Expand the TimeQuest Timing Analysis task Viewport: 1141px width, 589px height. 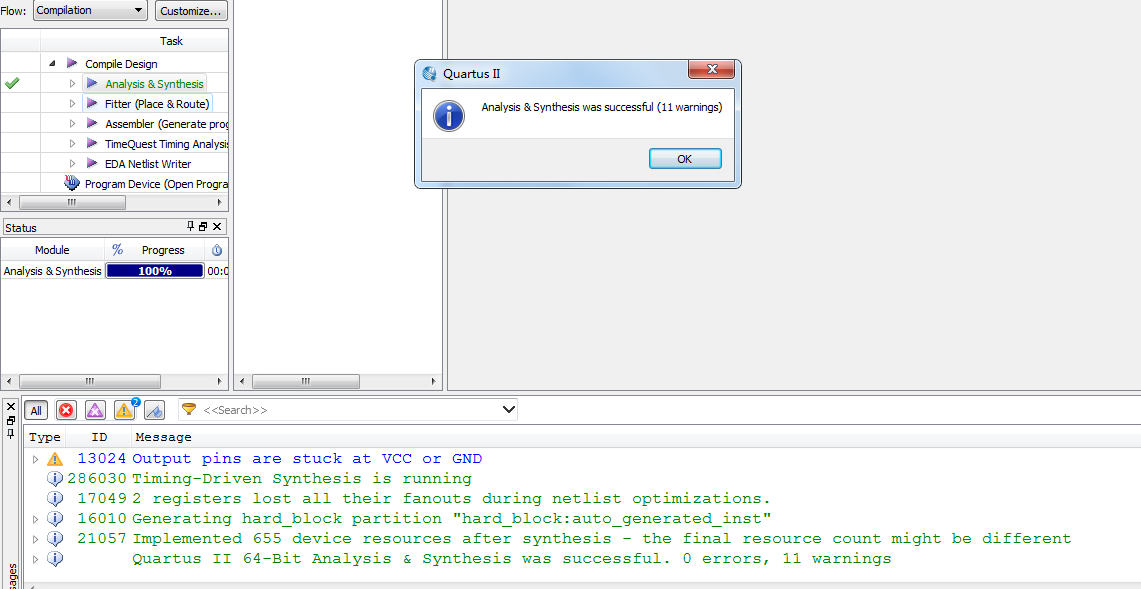[72, 143]
